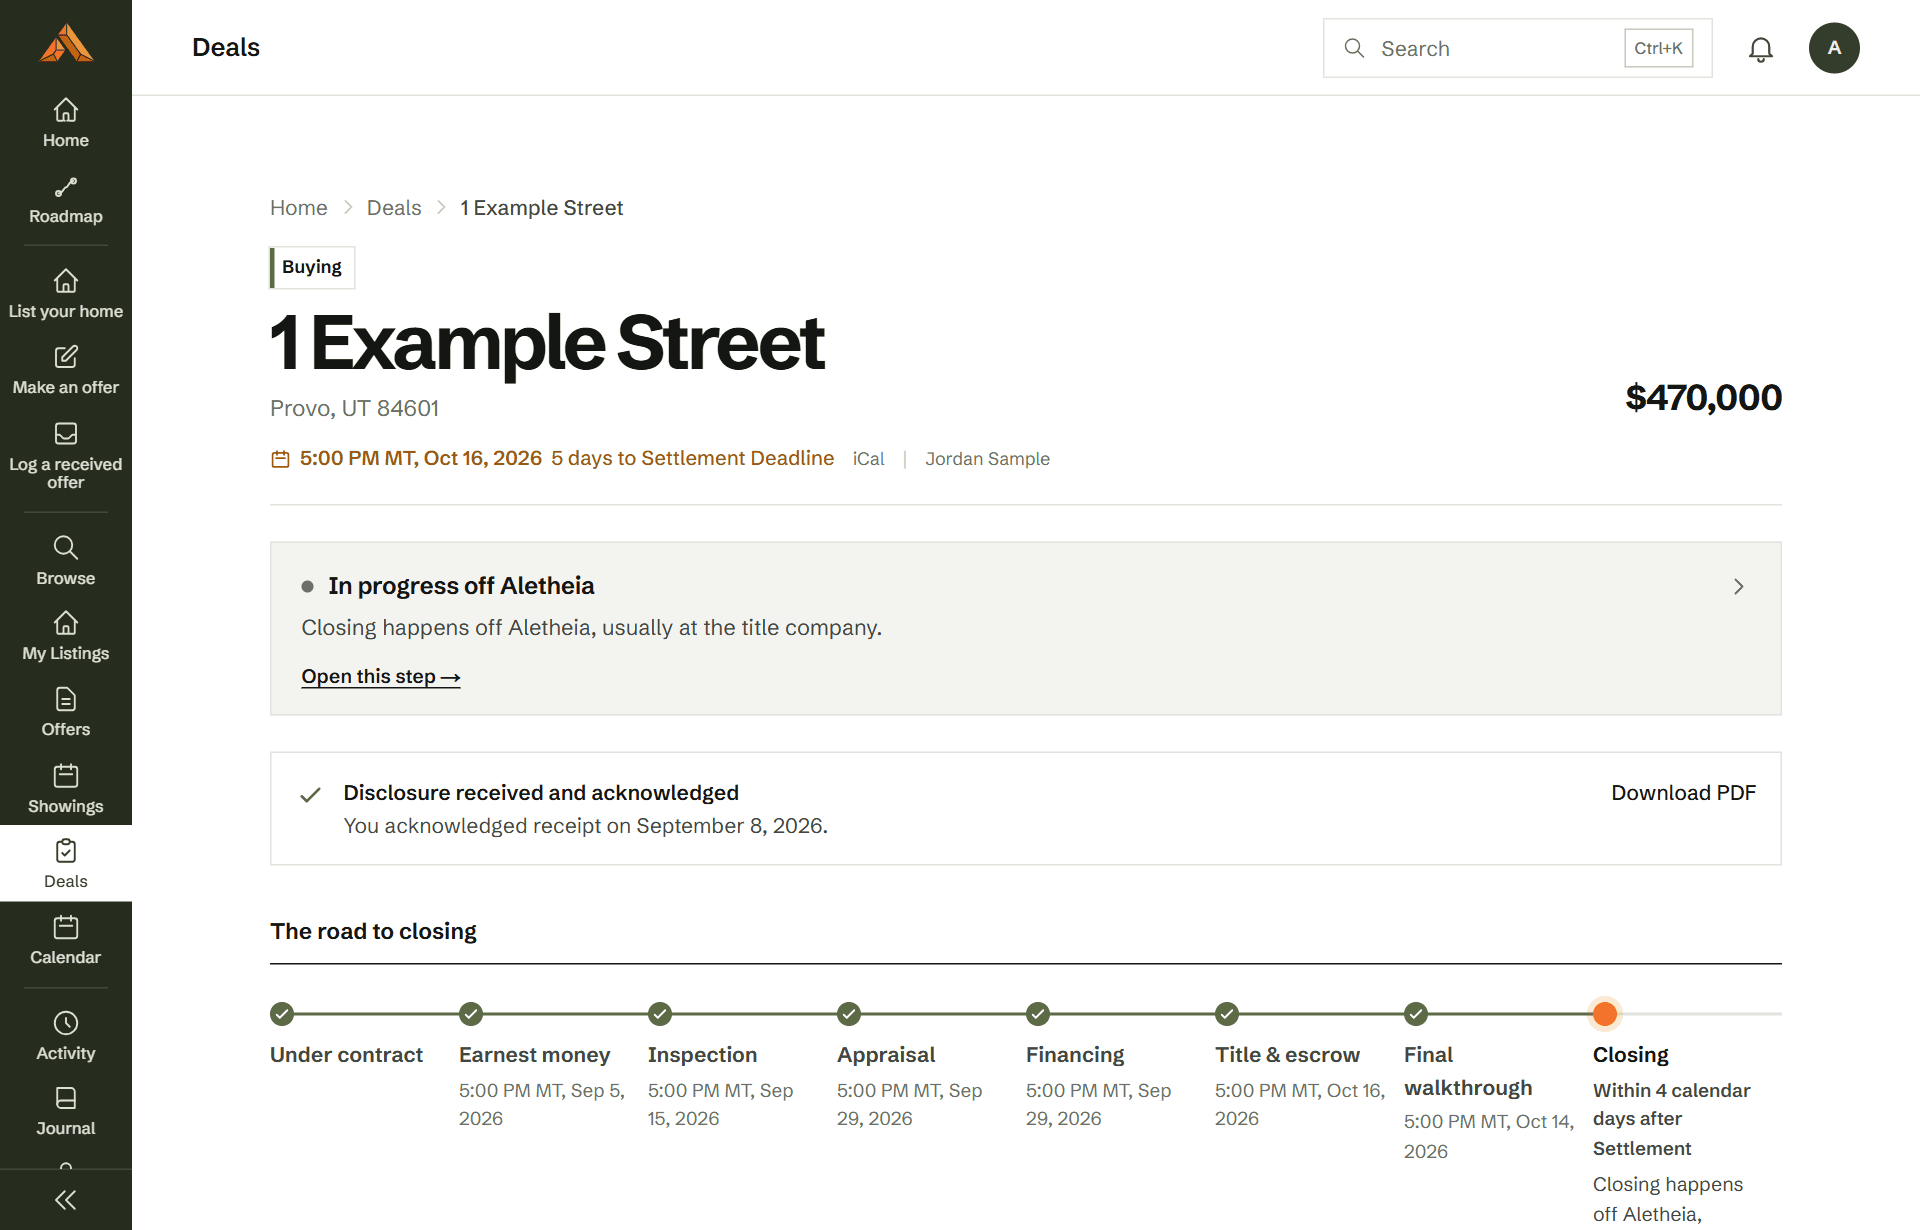
Task: Open Offers in sidebar
Action: [66, 713]
